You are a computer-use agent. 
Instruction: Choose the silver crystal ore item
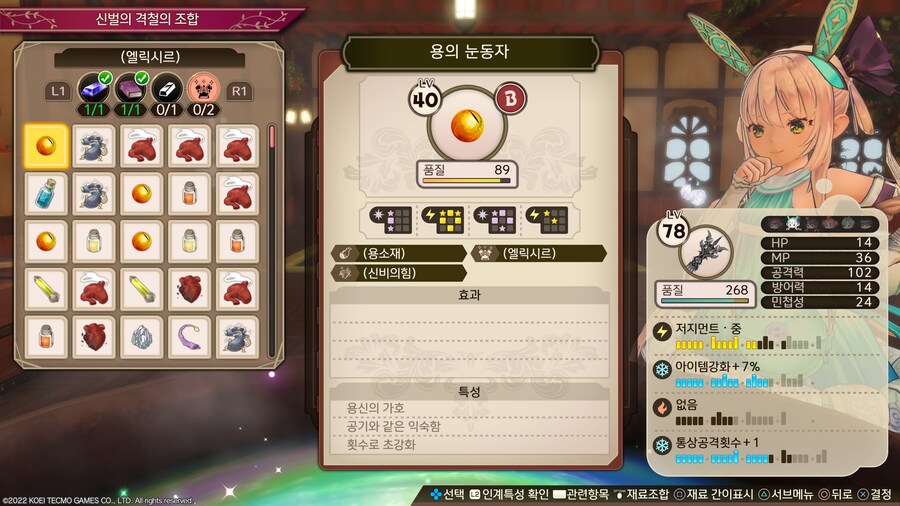tap(142, 337)
